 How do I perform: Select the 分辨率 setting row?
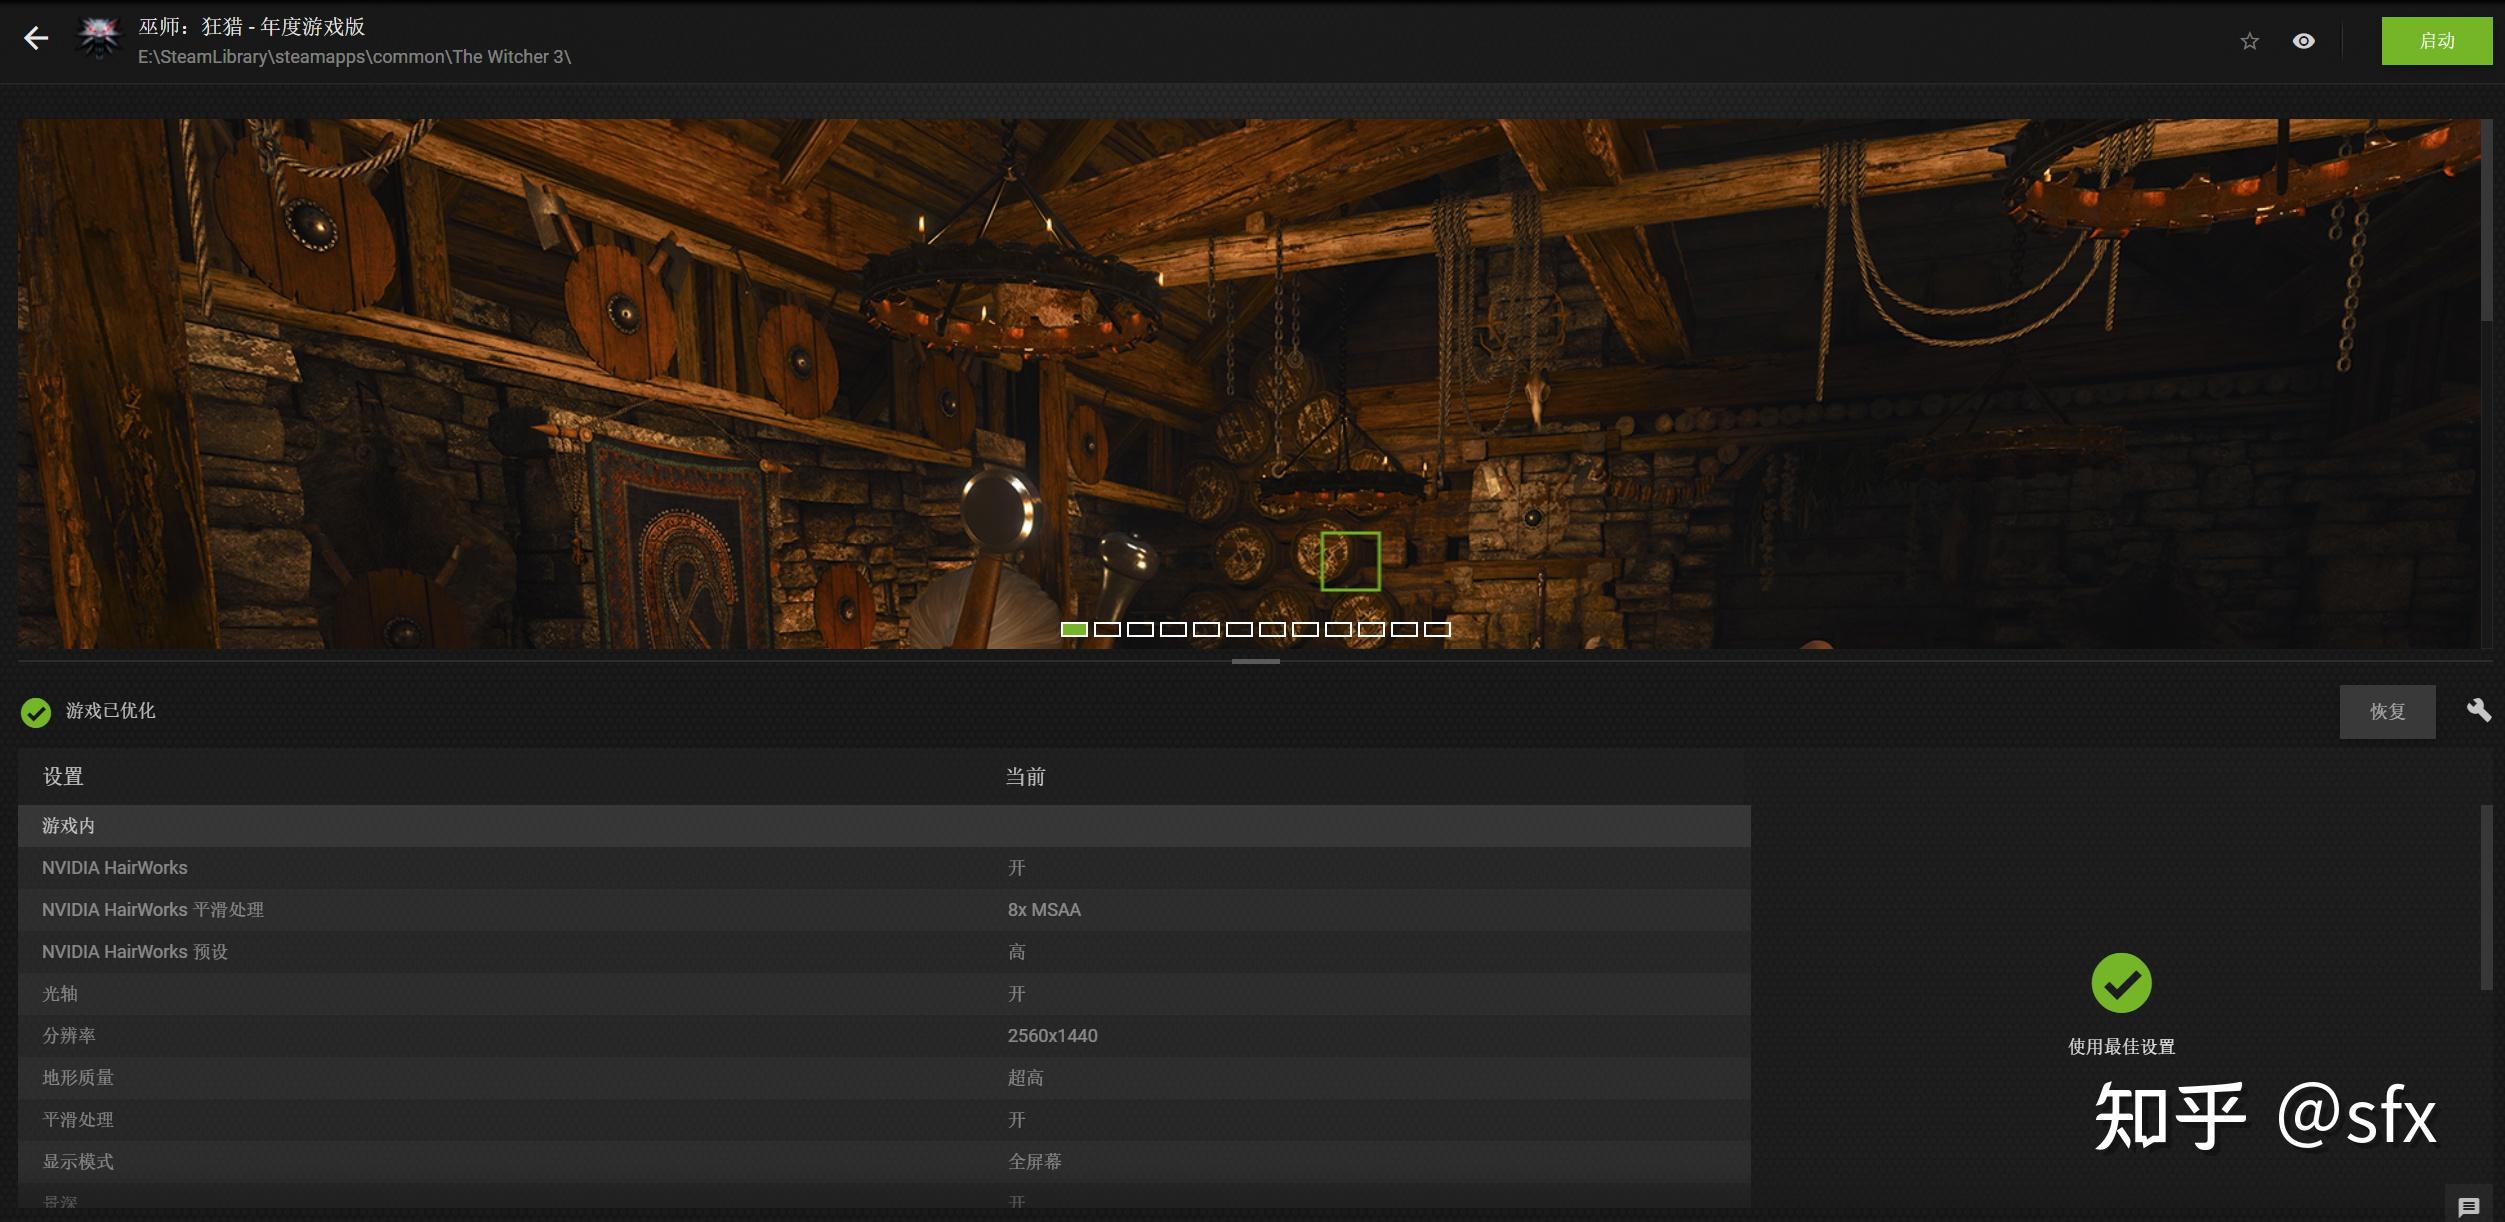[x=884, y=1036]
